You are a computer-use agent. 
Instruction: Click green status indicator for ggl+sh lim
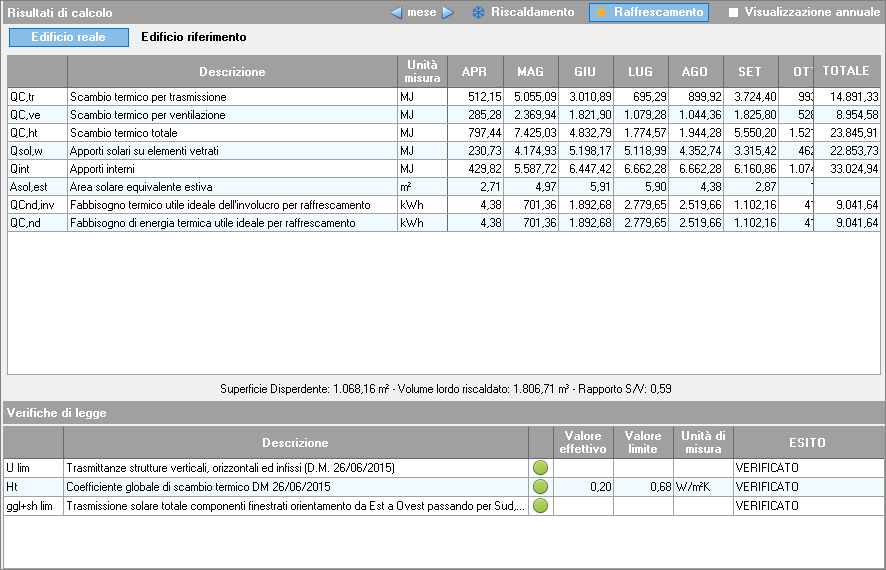[540, 506]
